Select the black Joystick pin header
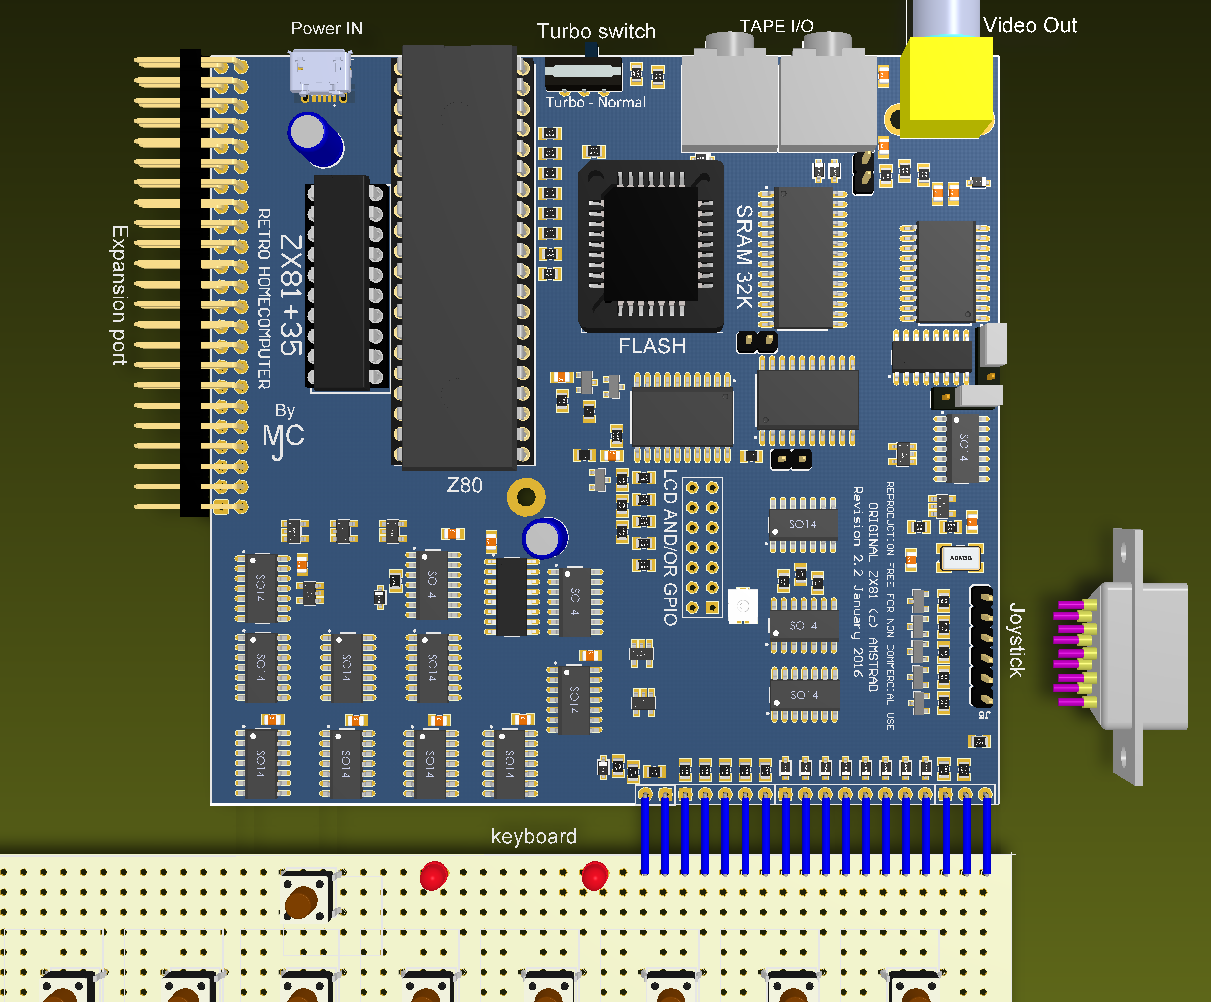 click(x=981, y=648)
